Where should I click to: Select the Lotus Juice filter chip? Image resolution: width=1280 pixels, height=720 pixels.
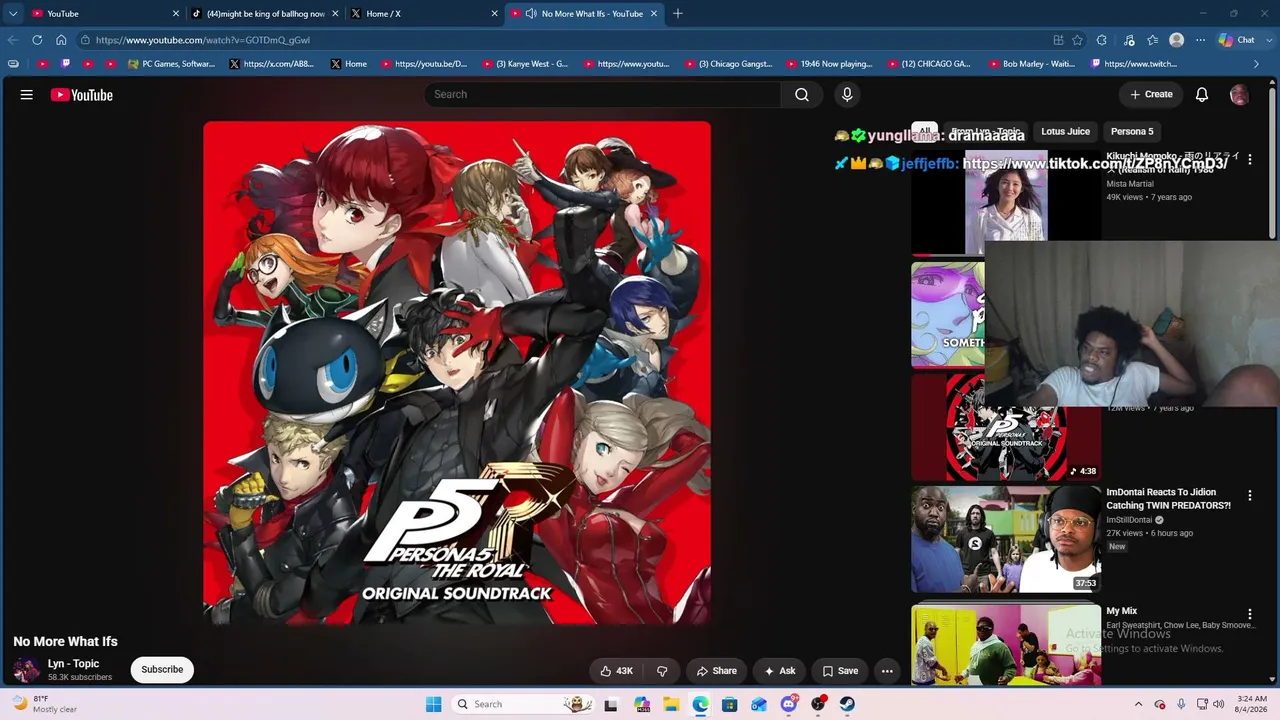tap(1065, 131)
